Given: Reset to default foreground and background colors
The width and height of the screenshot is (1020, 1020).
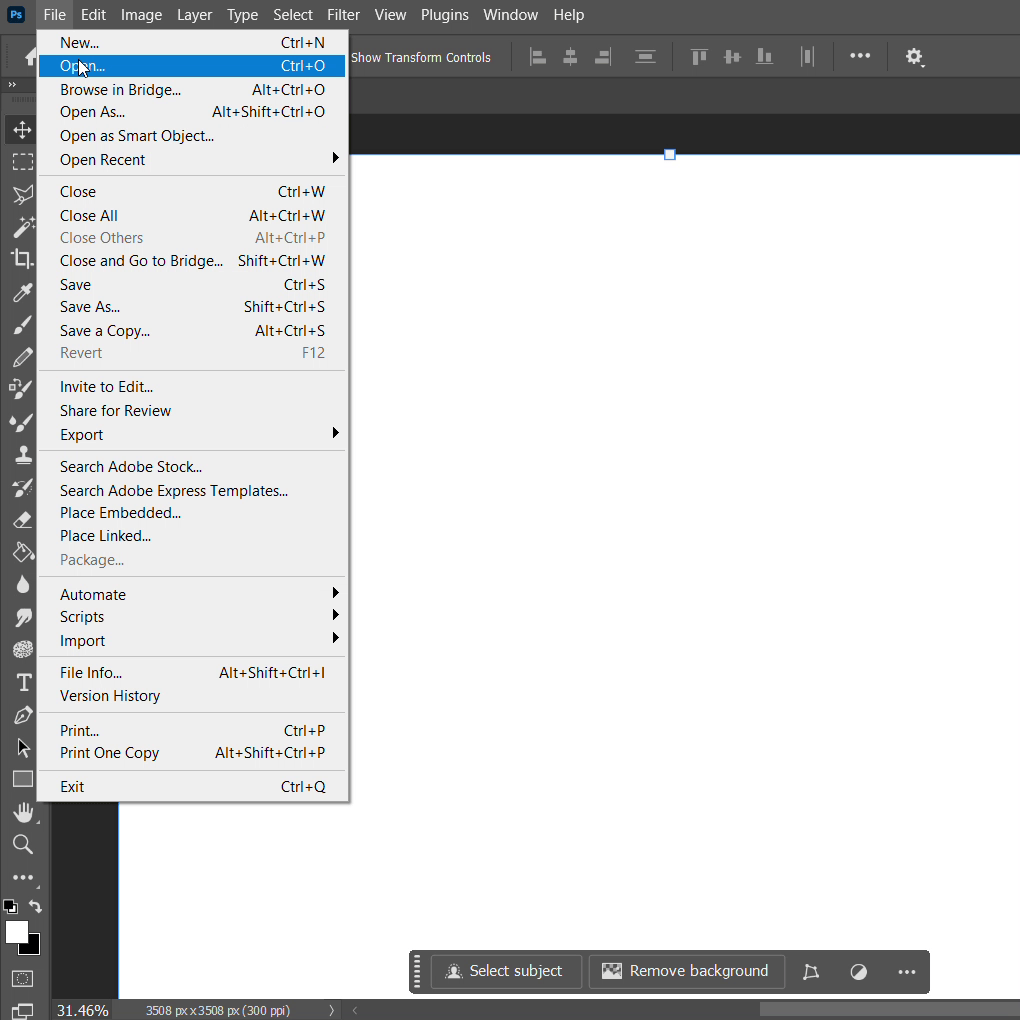Looking at the screenshot, I should (10, 906).
